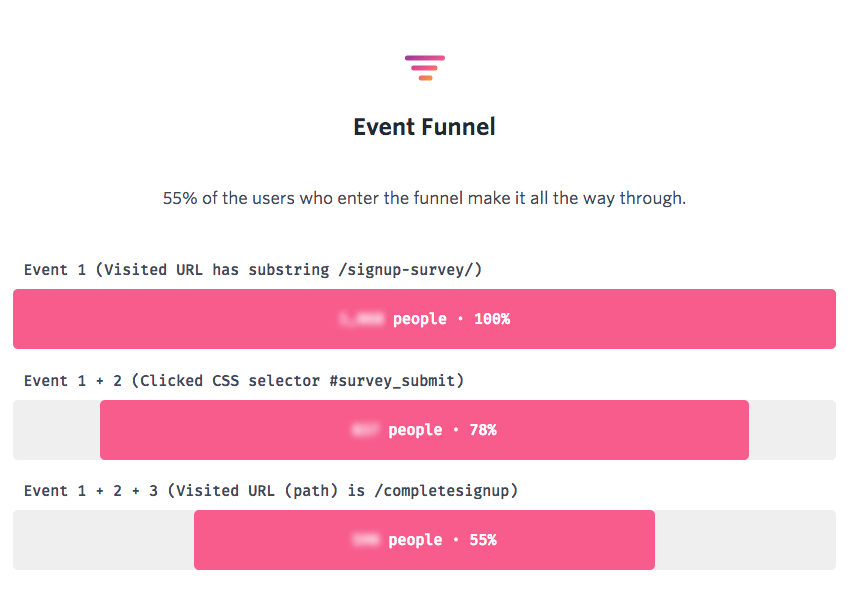Click the 78% percentage text
The width and height of the screenshot is (850, 590).
coord(483,430)
